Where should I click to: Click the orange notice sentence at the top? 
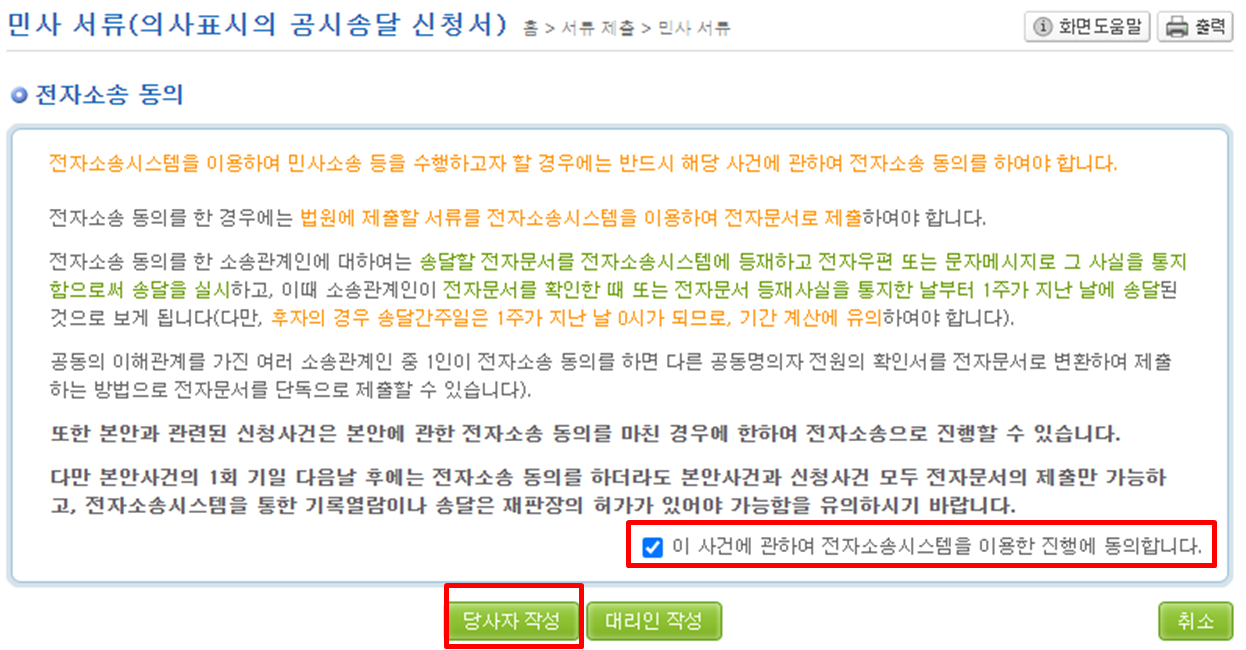pos(583,163)
